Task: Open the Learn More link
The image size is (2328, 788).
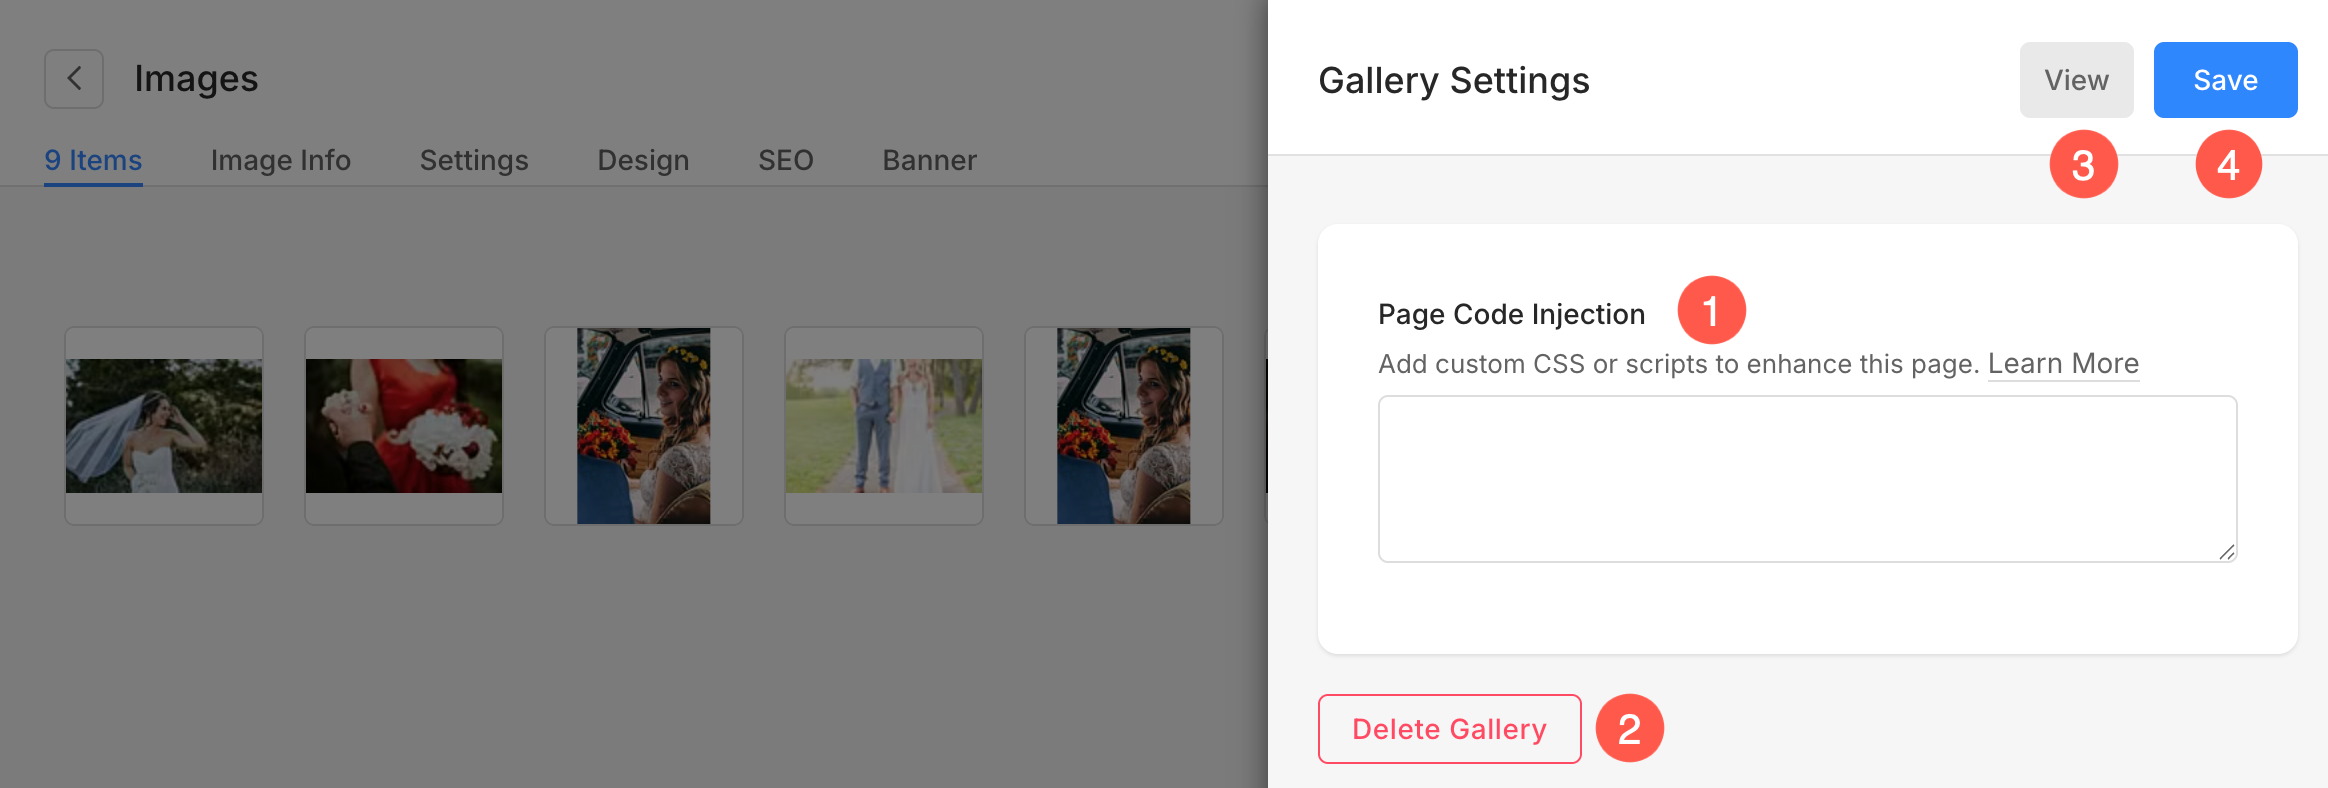Action: click(2063, 364)
